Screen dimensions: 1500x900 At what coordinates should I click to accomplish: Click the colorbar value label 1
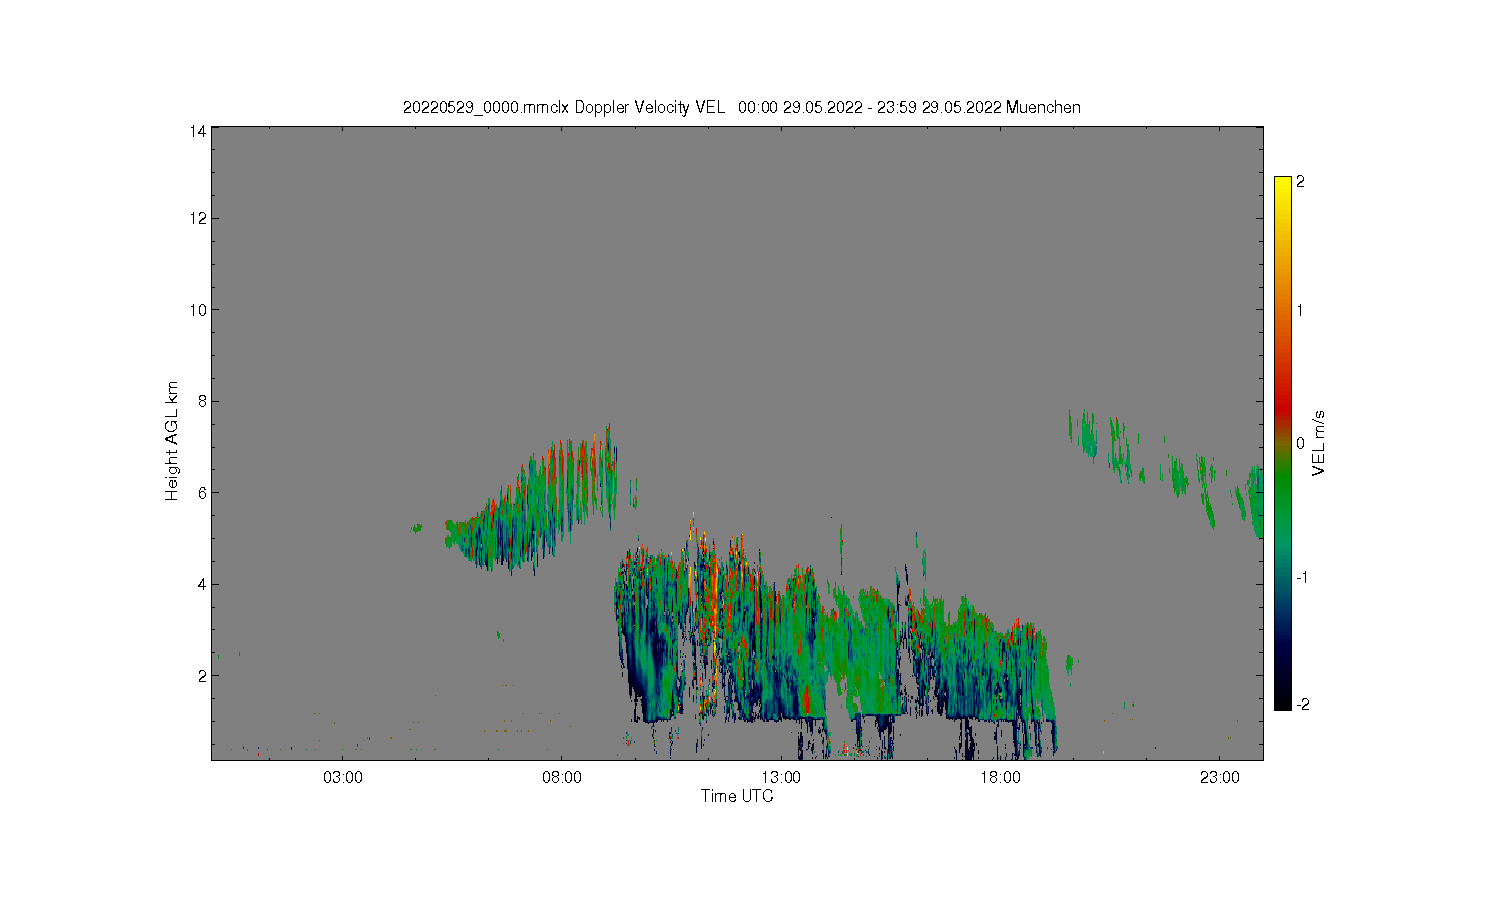pyautogui.click(x=1300, y=310)
